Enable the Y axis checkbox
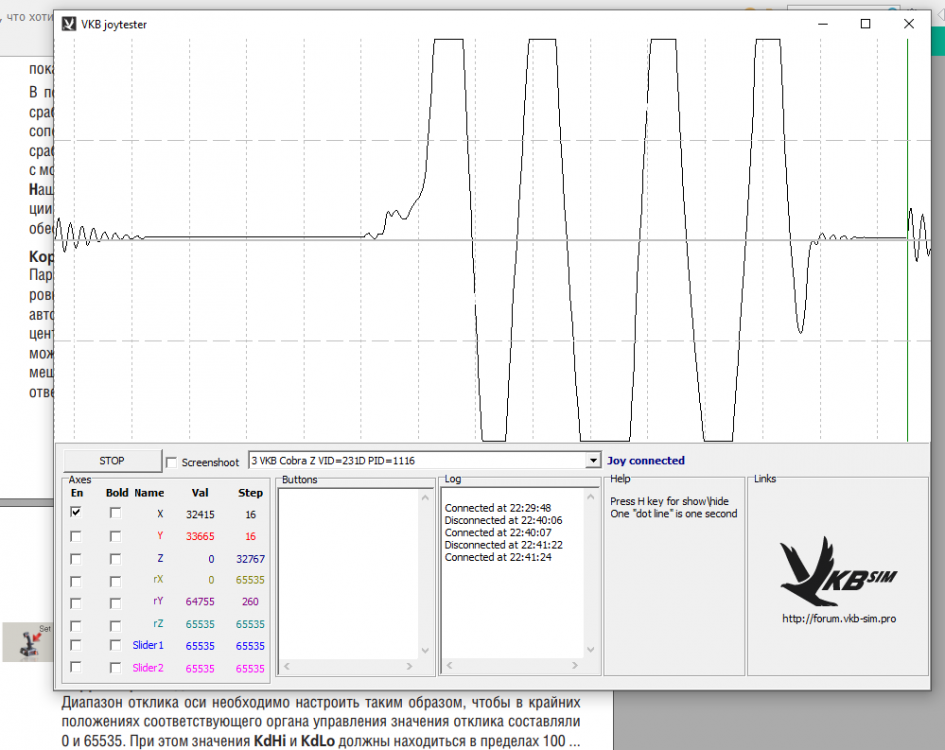The image size is (945, 750). tap(75, 536)
